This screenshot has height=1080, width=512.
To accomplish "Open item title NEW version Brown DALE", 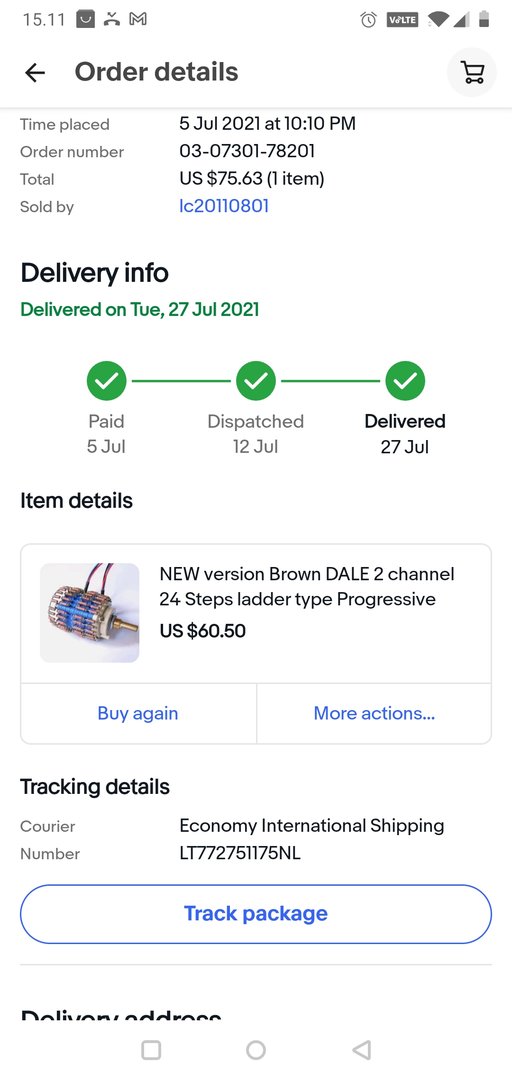I will pyautogui.click(x=307, y=587).
